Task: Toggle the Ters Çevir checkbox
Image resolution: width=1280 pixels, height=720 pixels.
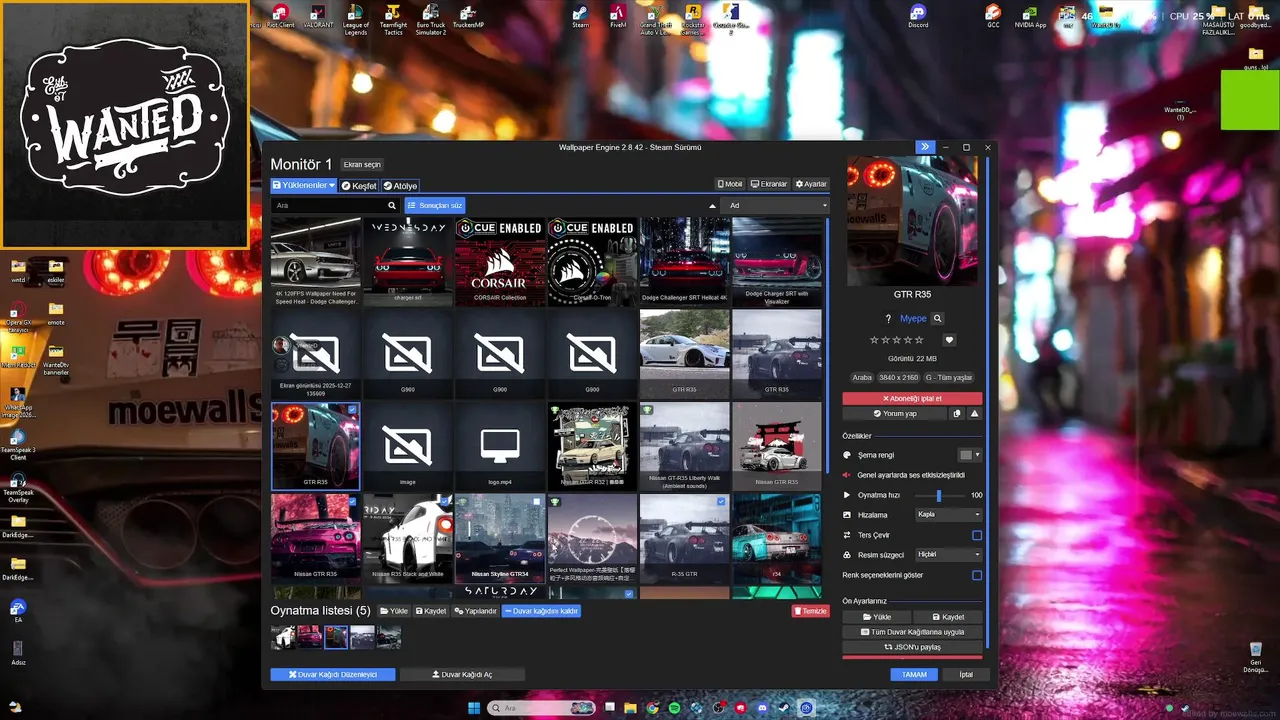Action: pos(977,535)
